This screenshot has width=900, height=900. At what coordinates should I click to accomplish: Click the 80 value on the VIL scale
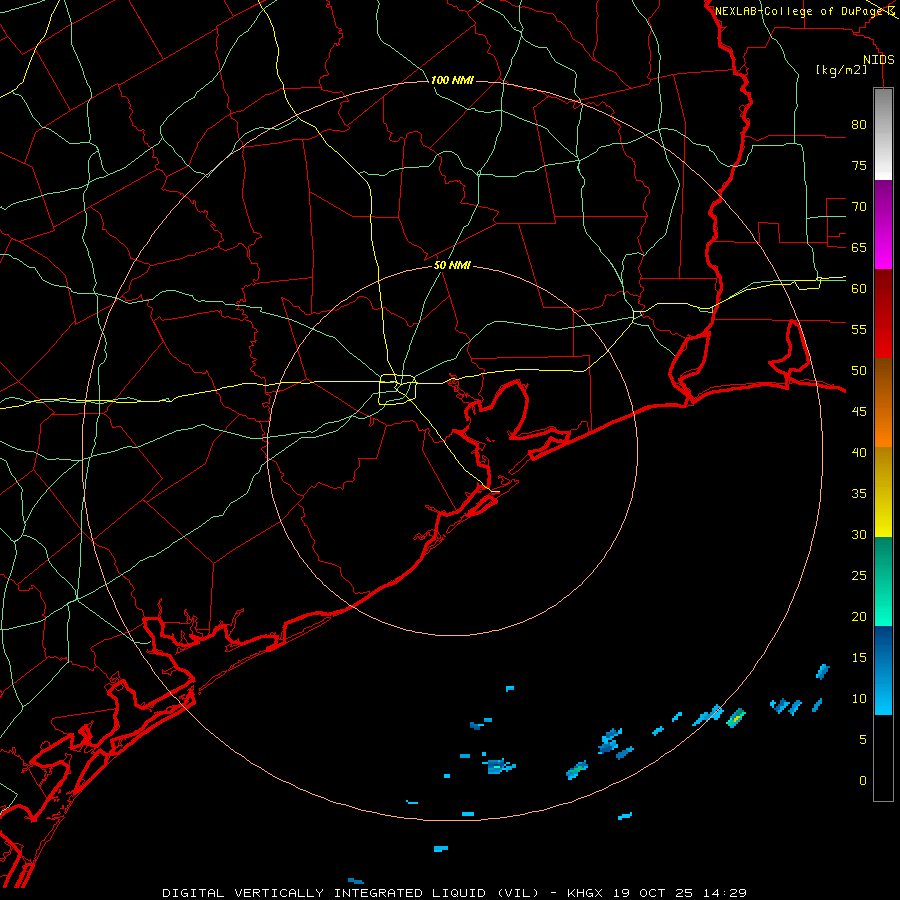pyautogui.click(x=859, y=125)
